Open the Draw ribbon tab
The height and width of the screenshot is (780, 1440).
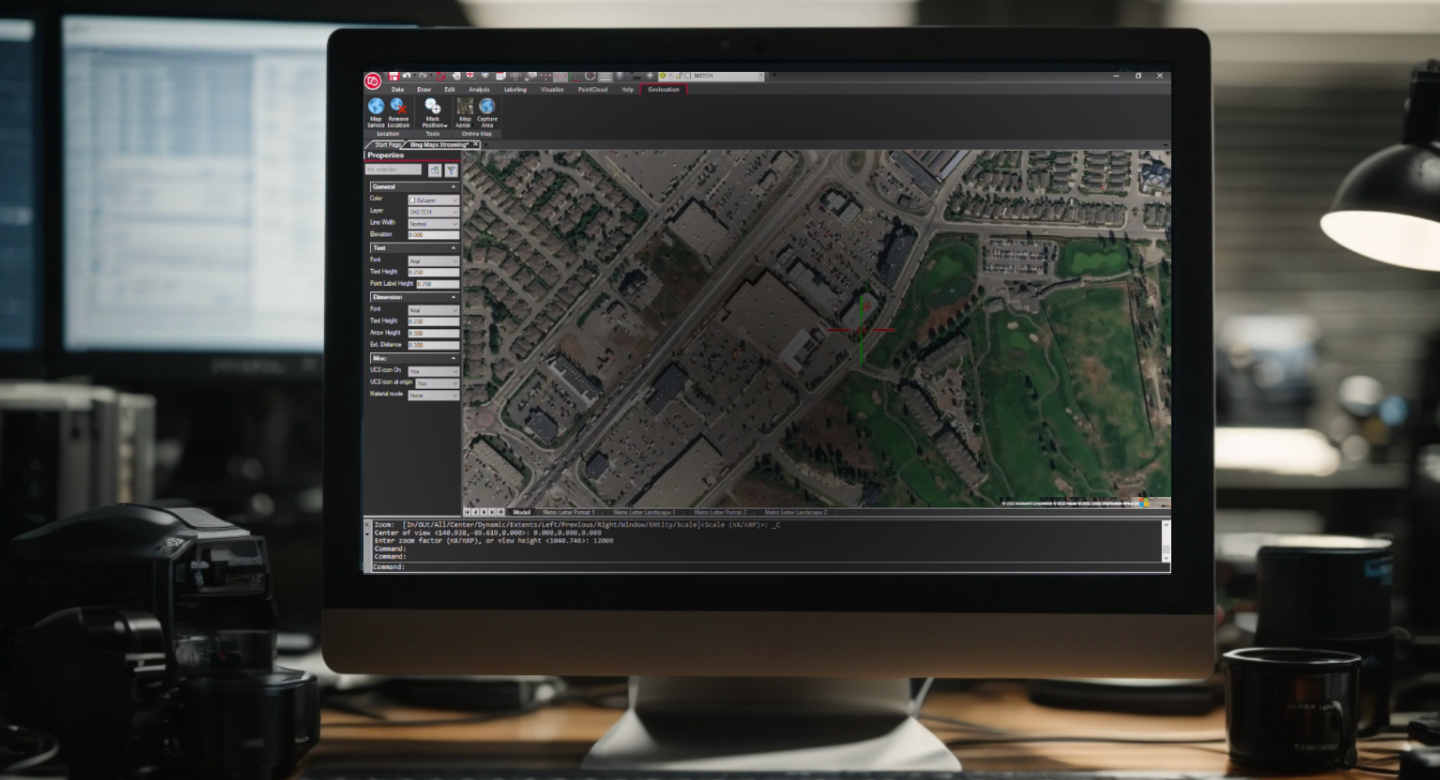click(x=424, y=89)
